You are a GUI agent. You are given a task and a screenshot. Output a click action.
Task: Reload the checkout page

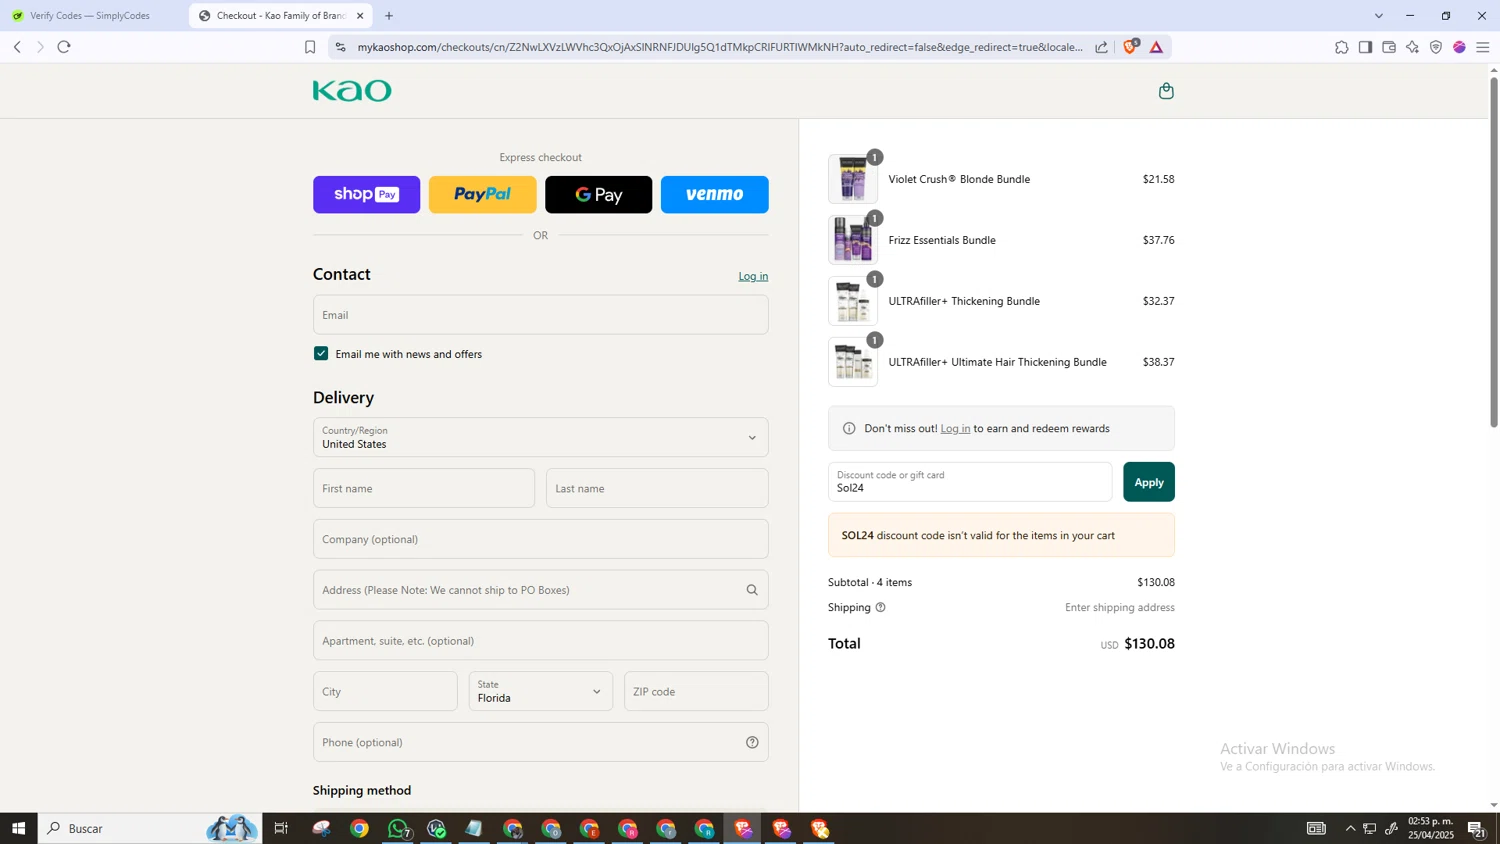tap(64, 47)
